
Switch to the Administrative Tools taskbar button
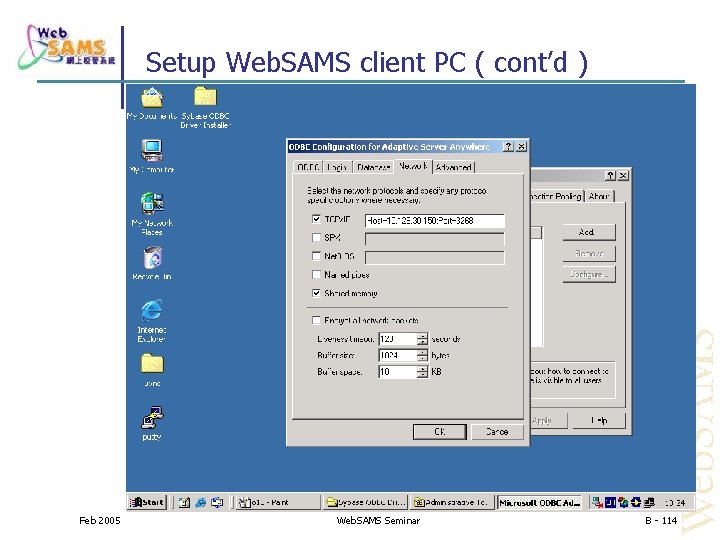(452, 502)
